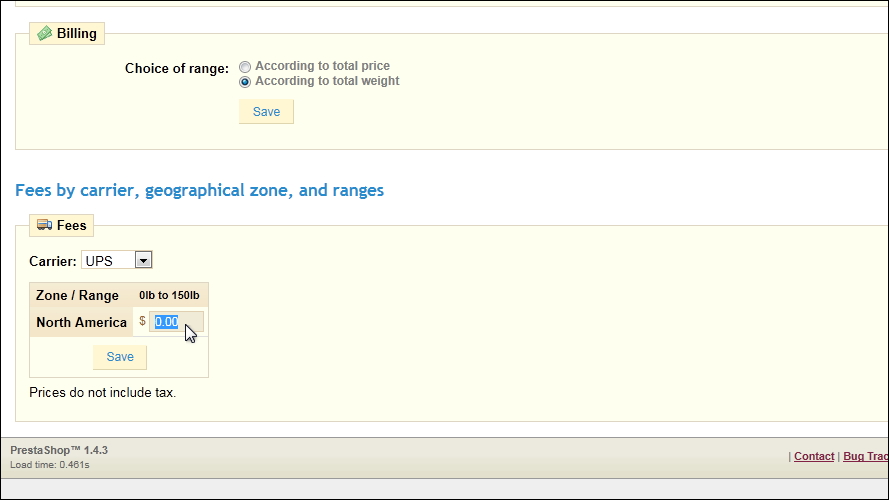Click the delivery truck icon beside Fees

pos(44,225)
